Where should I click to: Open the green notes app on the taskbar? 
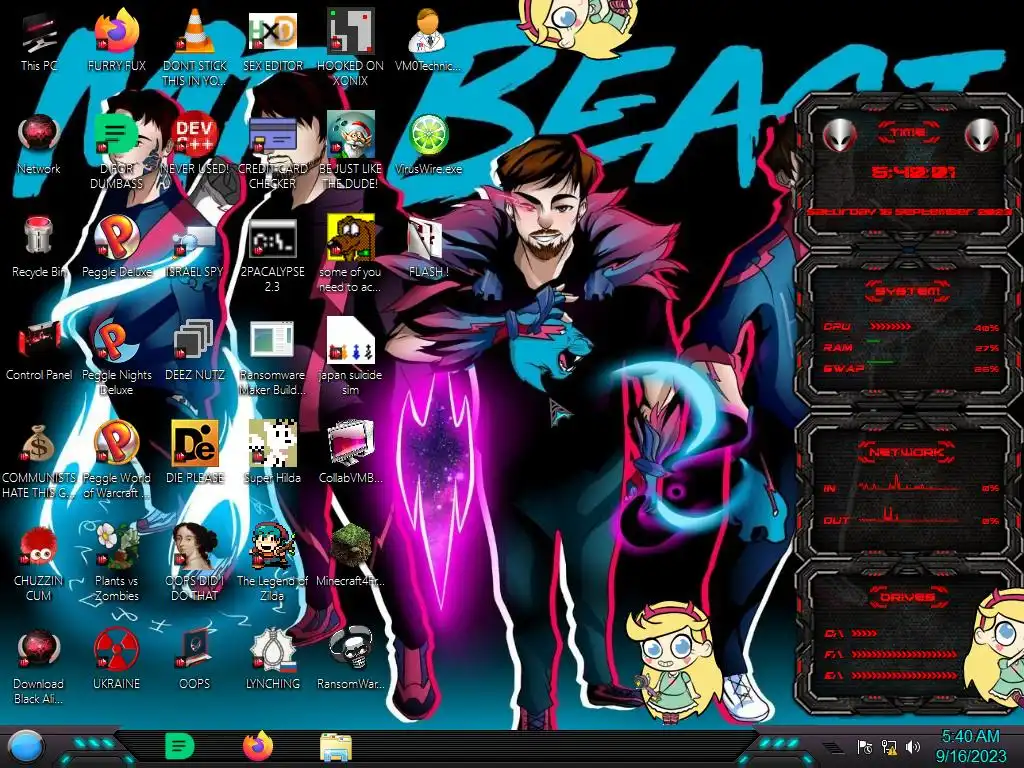tap(180, 746)
